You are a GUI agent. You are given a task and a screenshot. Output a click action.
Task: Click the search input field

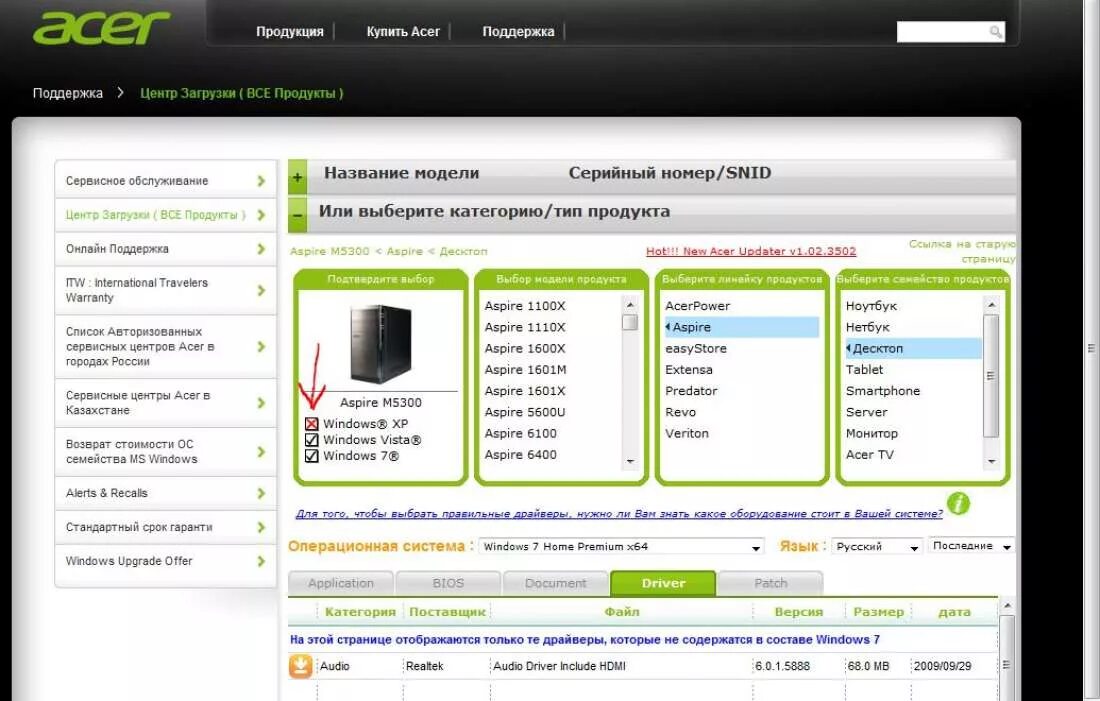coord(942,32)
